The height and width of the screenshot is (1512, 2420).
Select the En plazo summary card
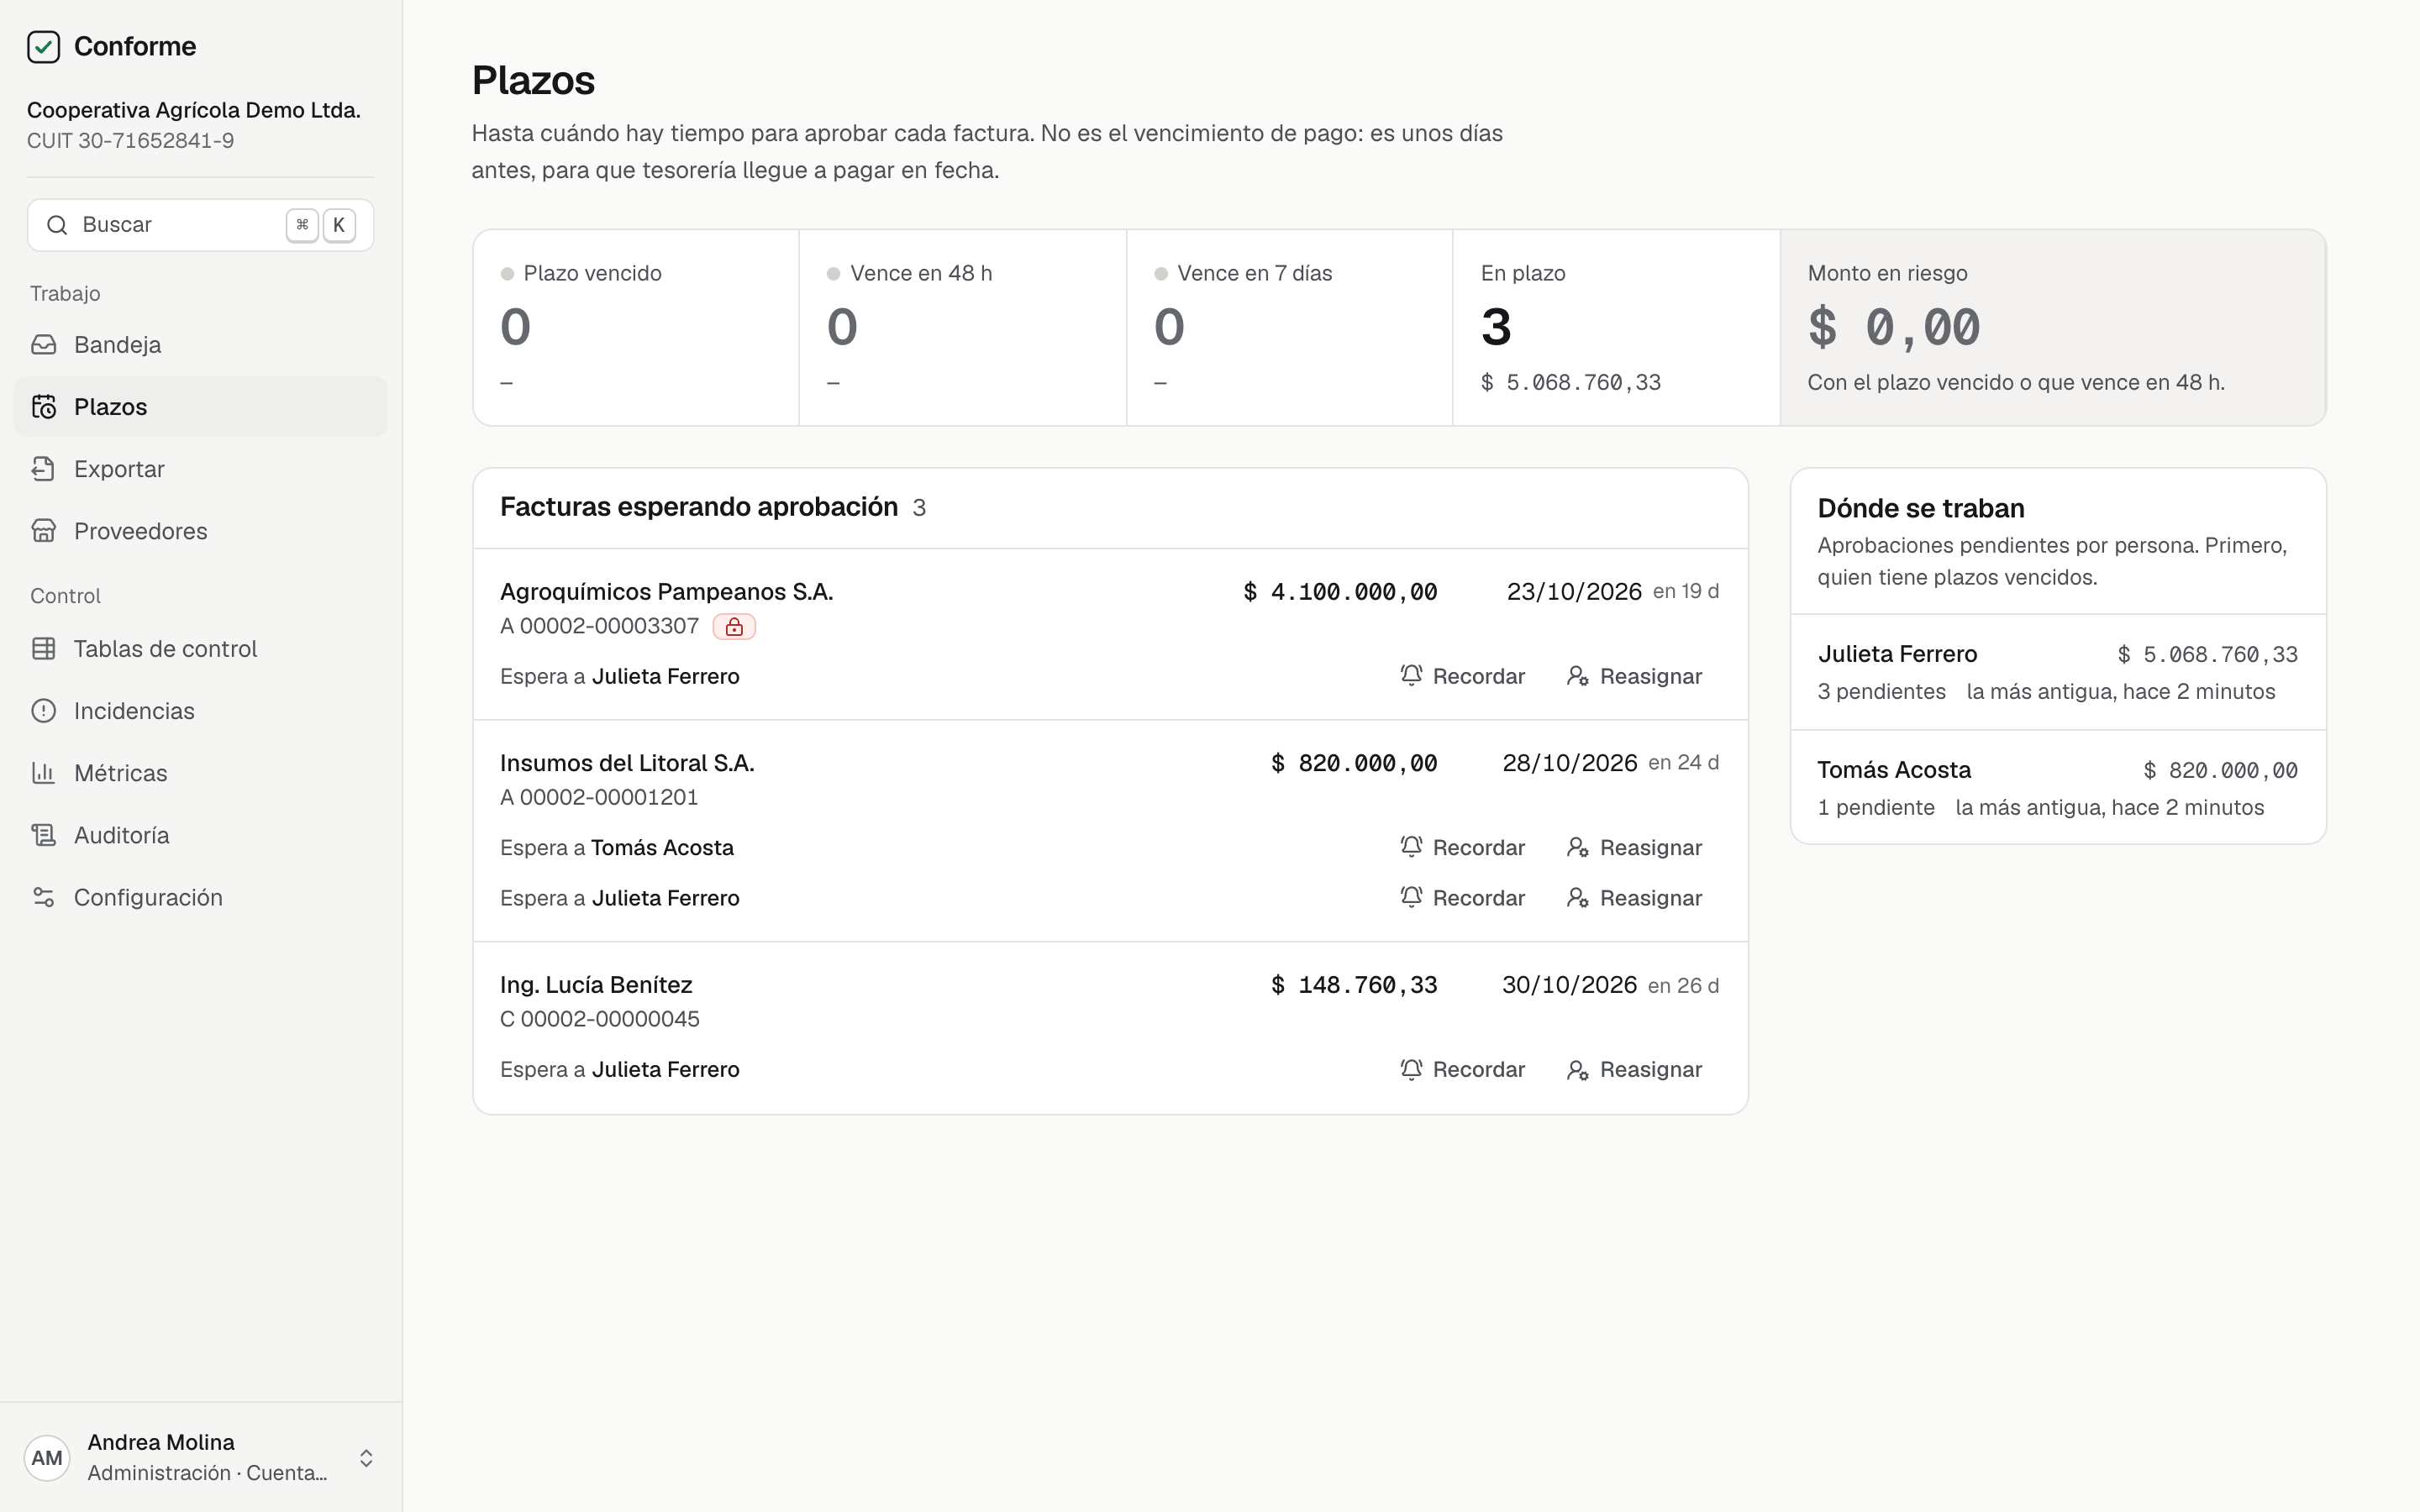[1616, 328]
